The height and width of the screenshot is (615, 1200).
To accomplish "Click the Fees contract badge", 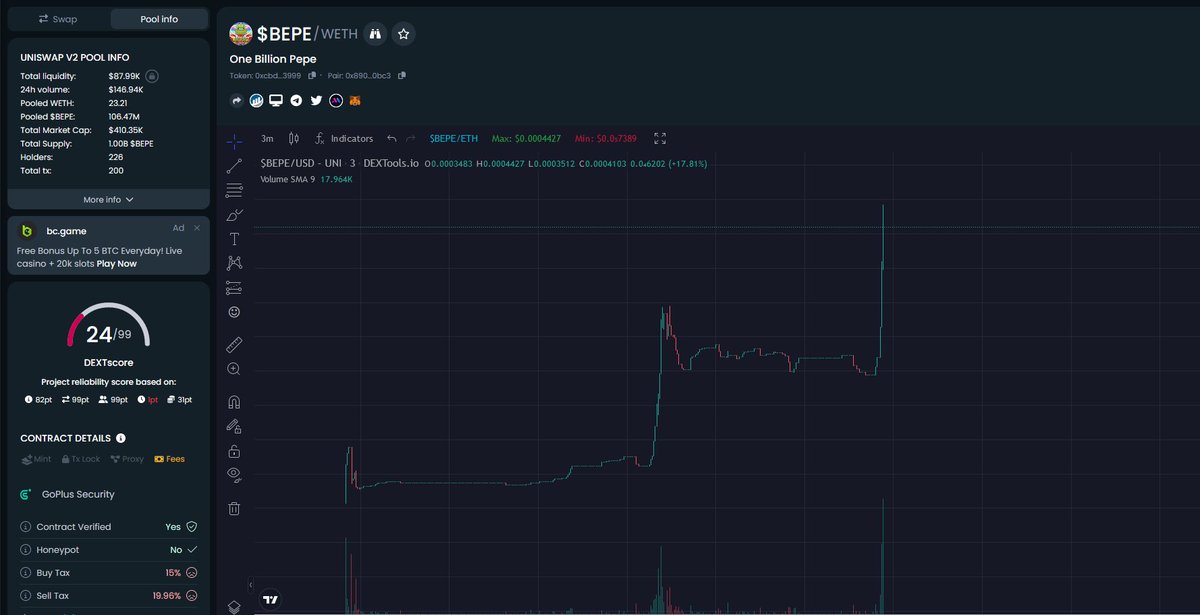I will (169, 459).
